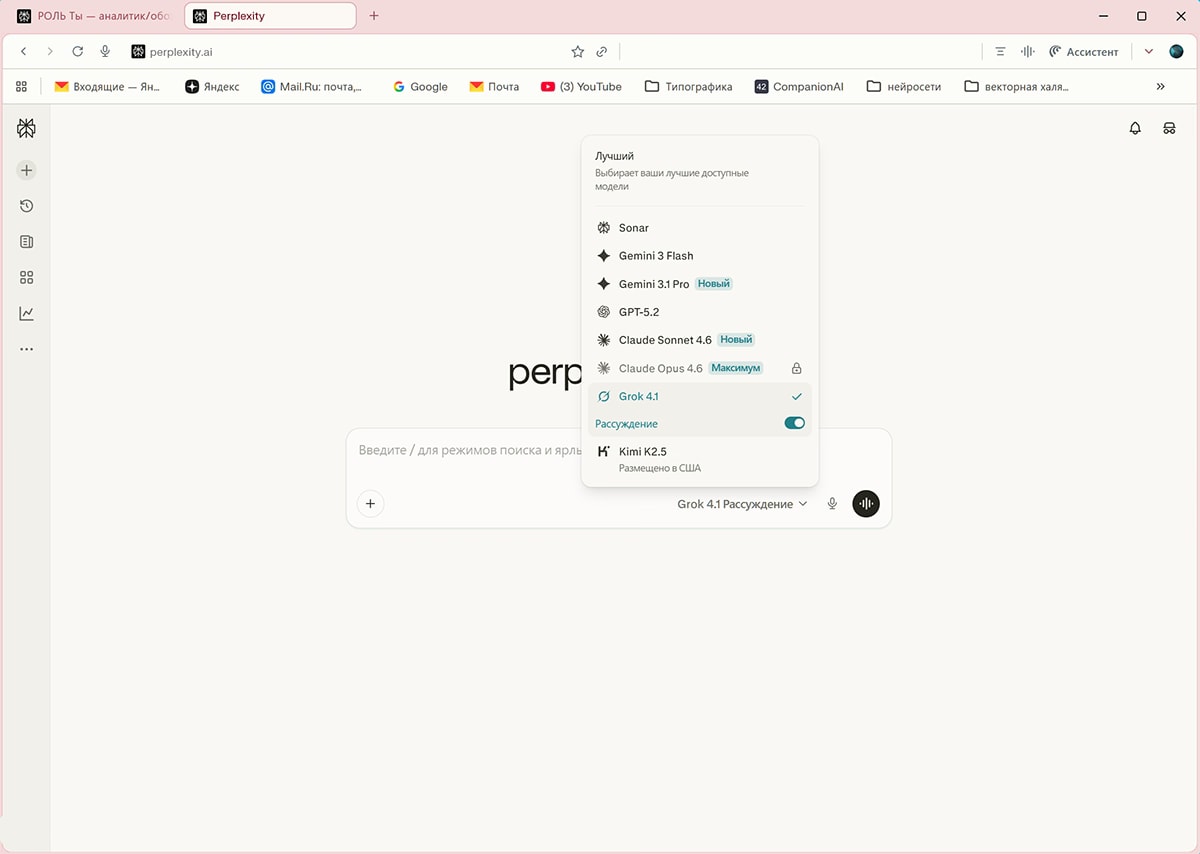Click the link icon in the address bar

(x=602, y=51)
